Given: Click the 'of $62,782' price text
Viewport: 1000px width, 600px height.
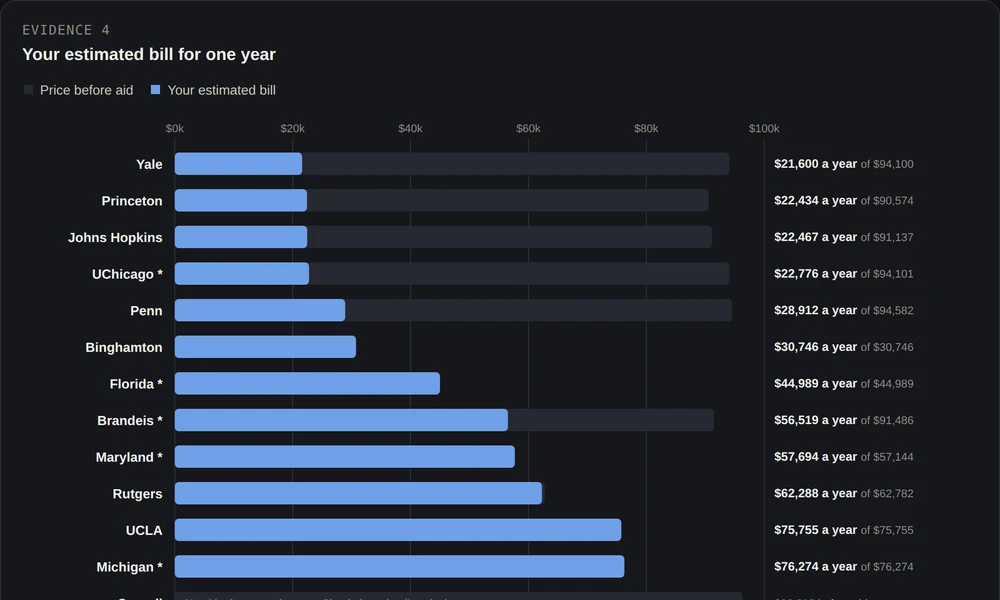Looking at the screenshot, I should pos(887,494).
